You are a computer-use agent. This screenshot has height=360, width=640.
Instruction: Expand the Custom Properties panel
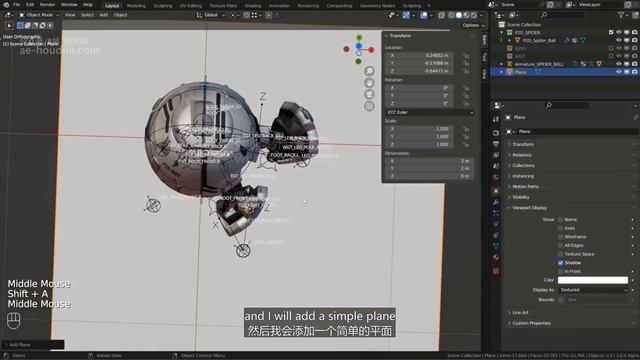531,323
